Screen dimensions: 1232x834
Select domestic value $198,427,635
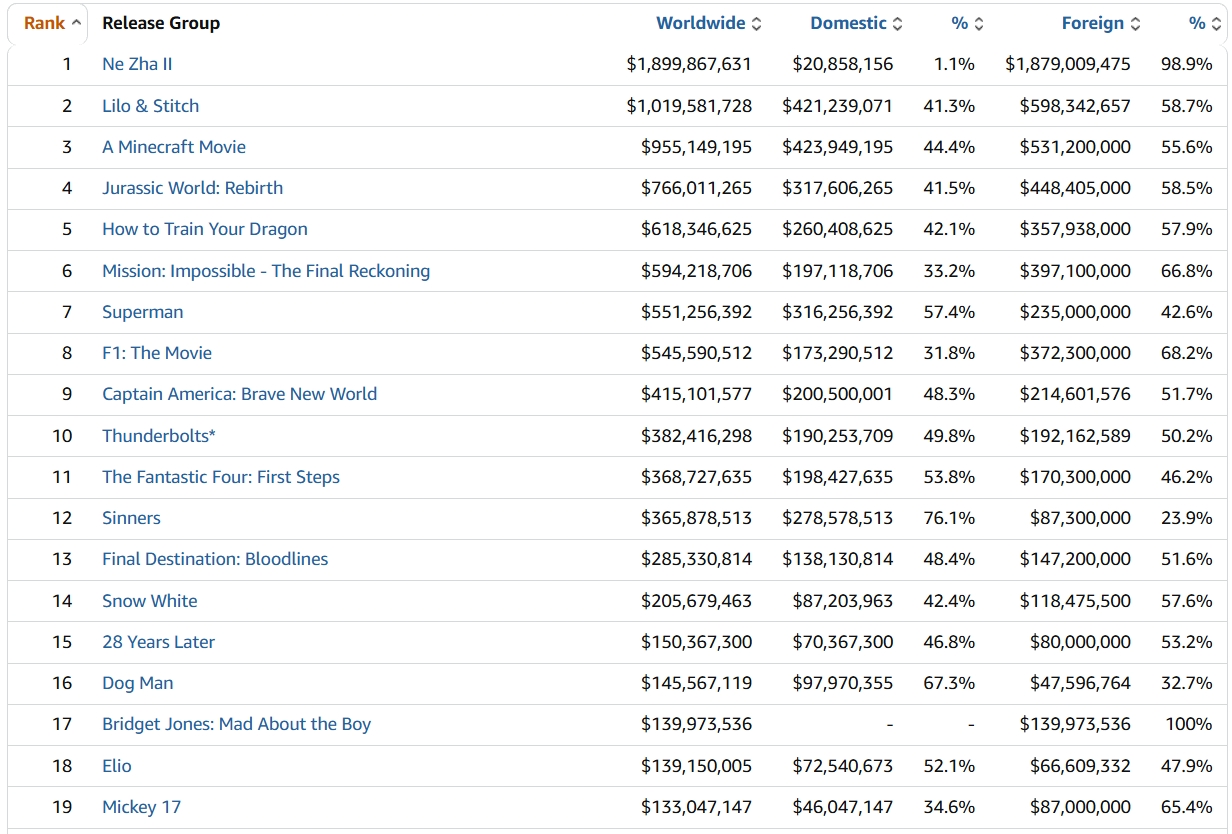click(838, 477)
